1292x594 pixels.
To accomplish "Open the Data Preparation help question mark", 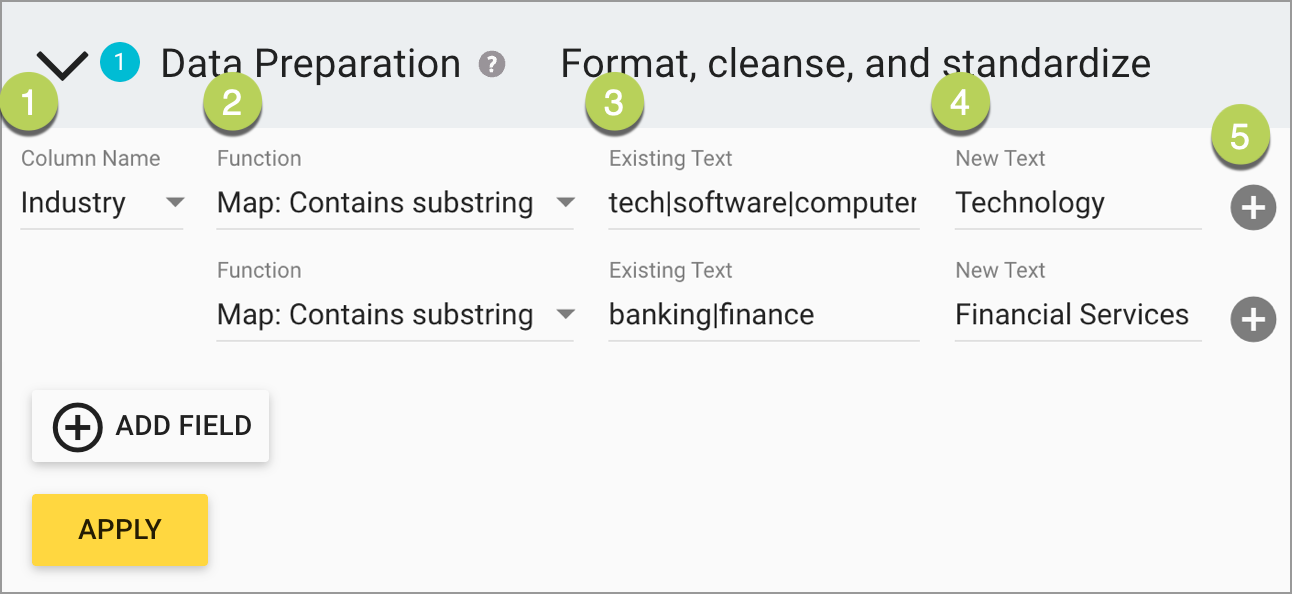I will (x=491, y=65).
